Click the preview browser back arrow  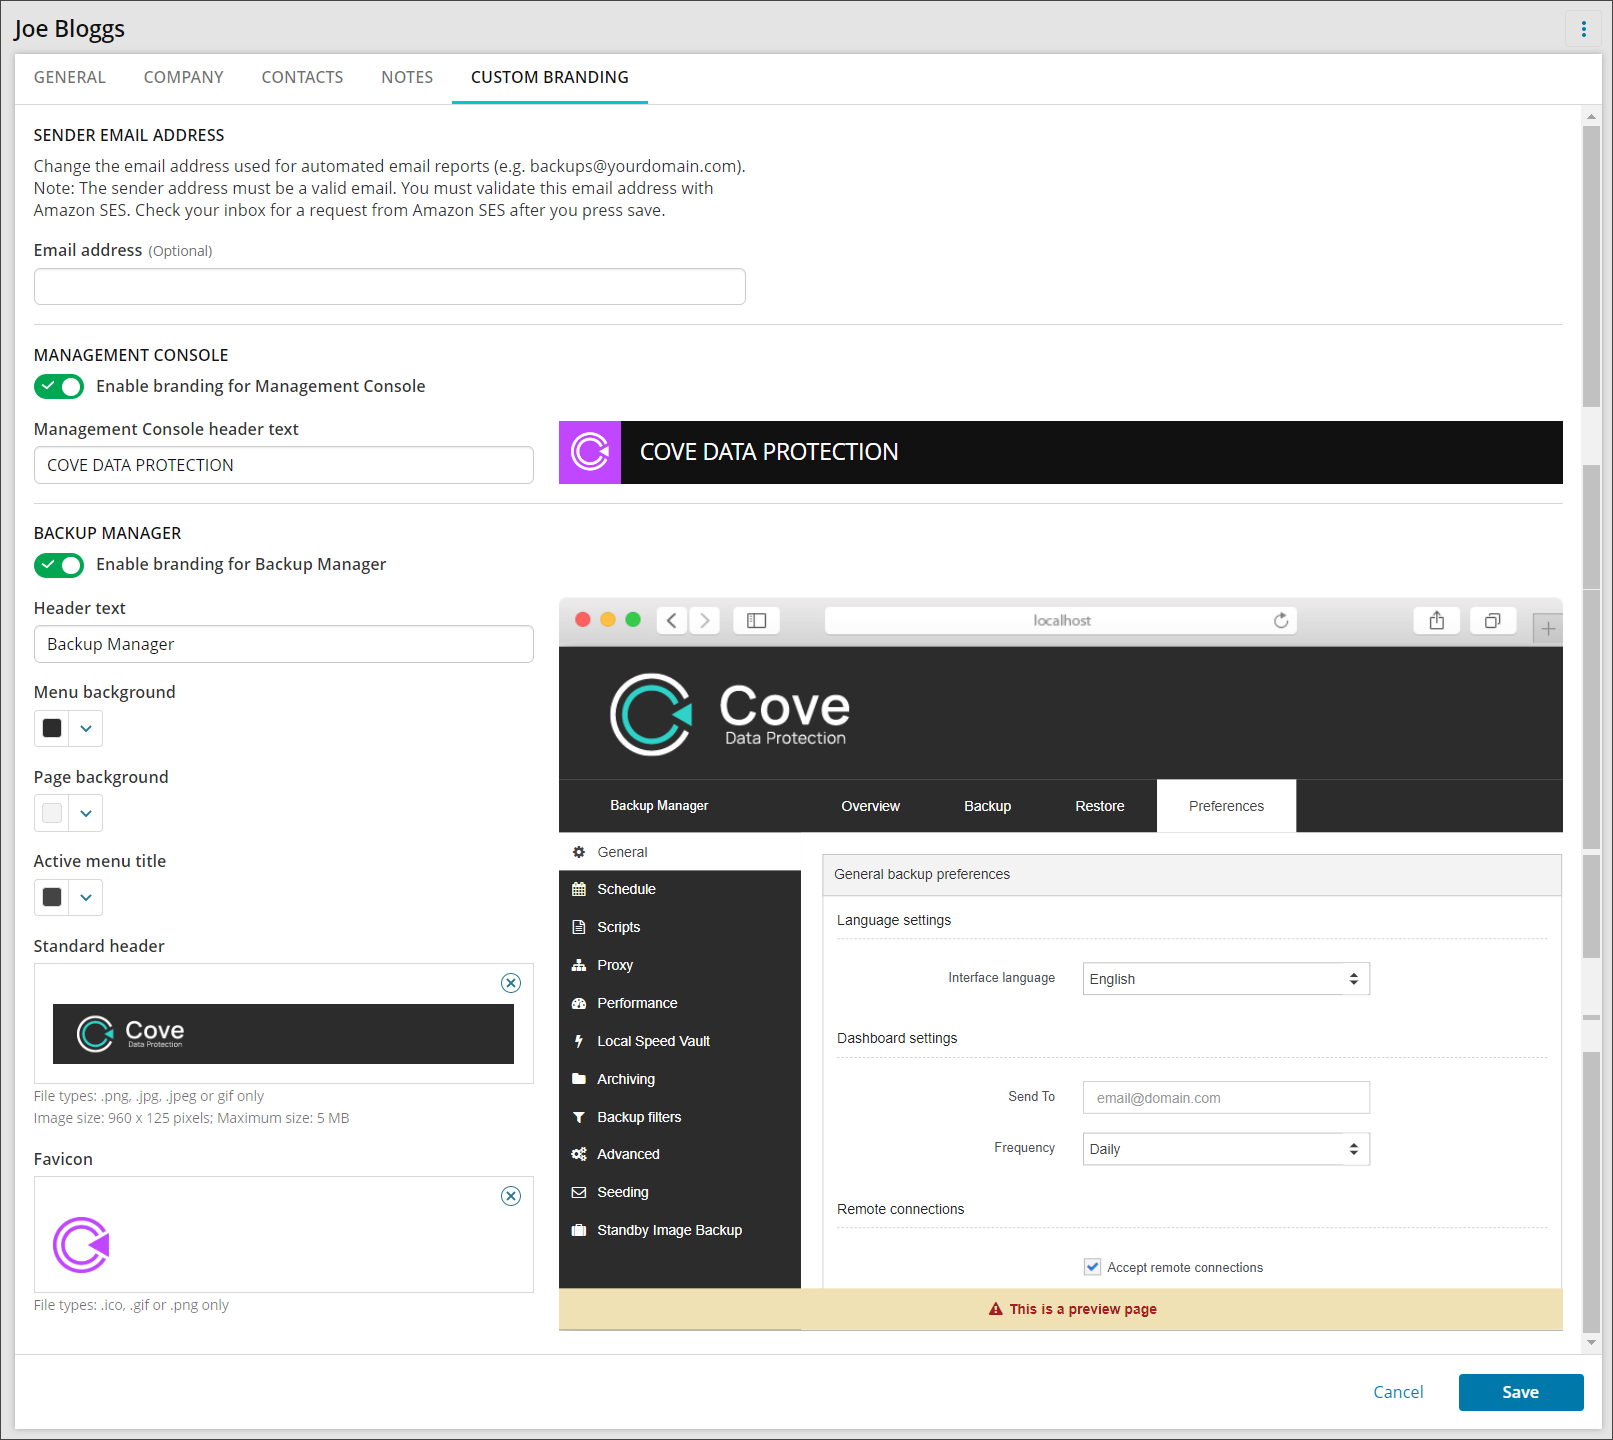pos(672,621)
